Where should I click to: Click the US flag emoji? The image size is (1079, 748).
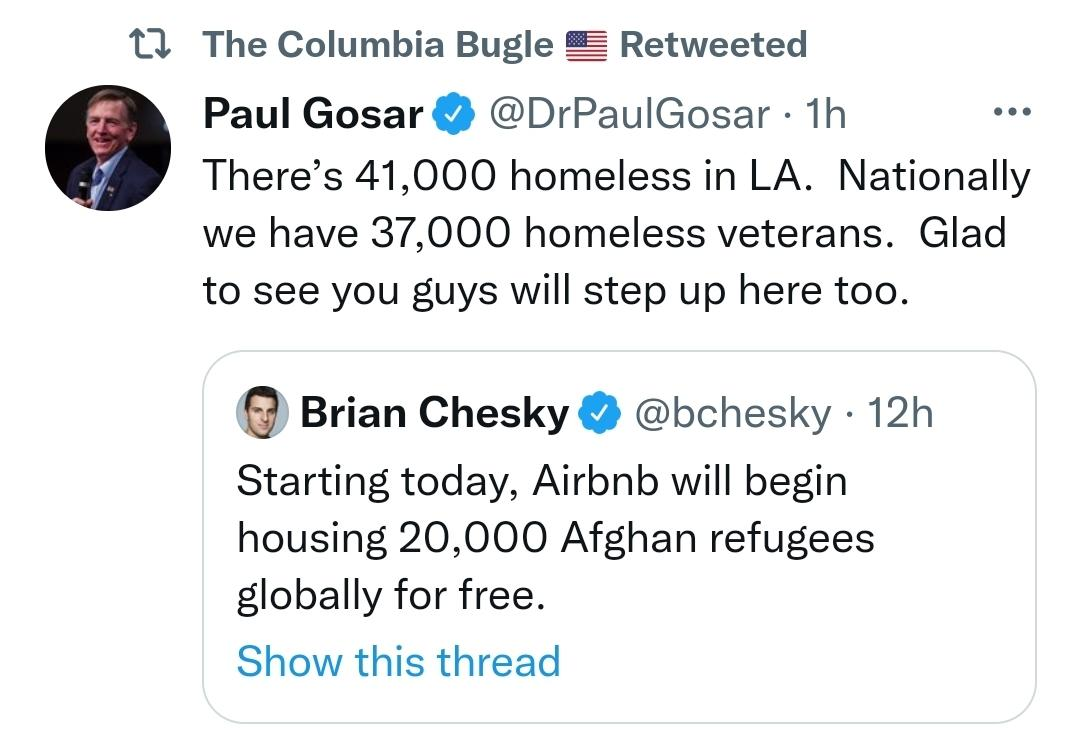tap(587, 45)
